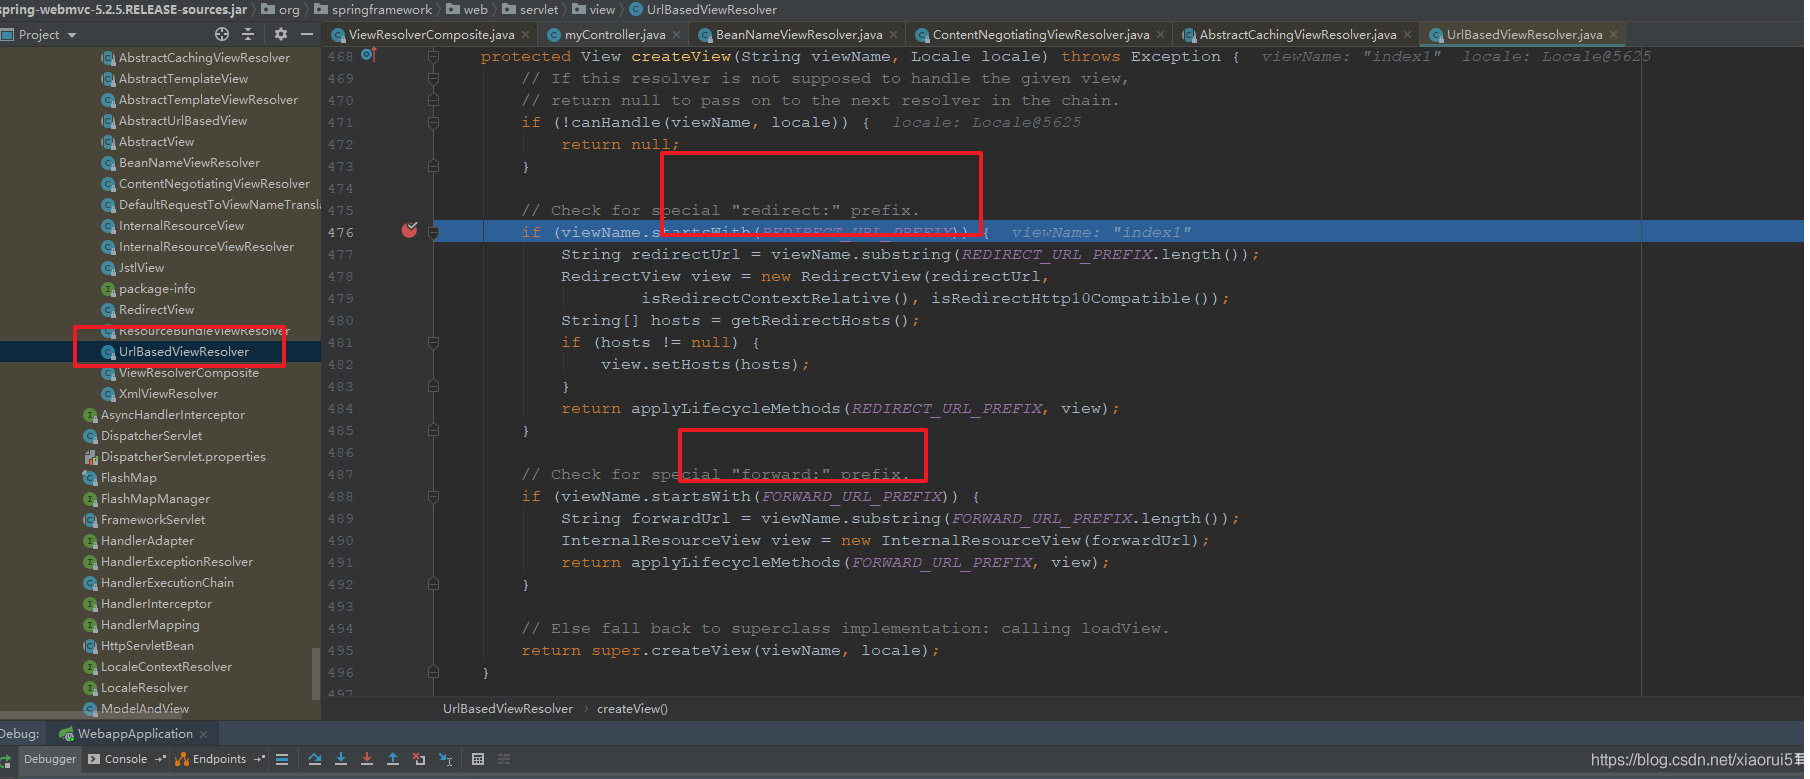The height and width of the screenshot is (779, 1810).
Task: Click Step Into debugger icon
Action: pyautogui.click(x=341, y=759)
